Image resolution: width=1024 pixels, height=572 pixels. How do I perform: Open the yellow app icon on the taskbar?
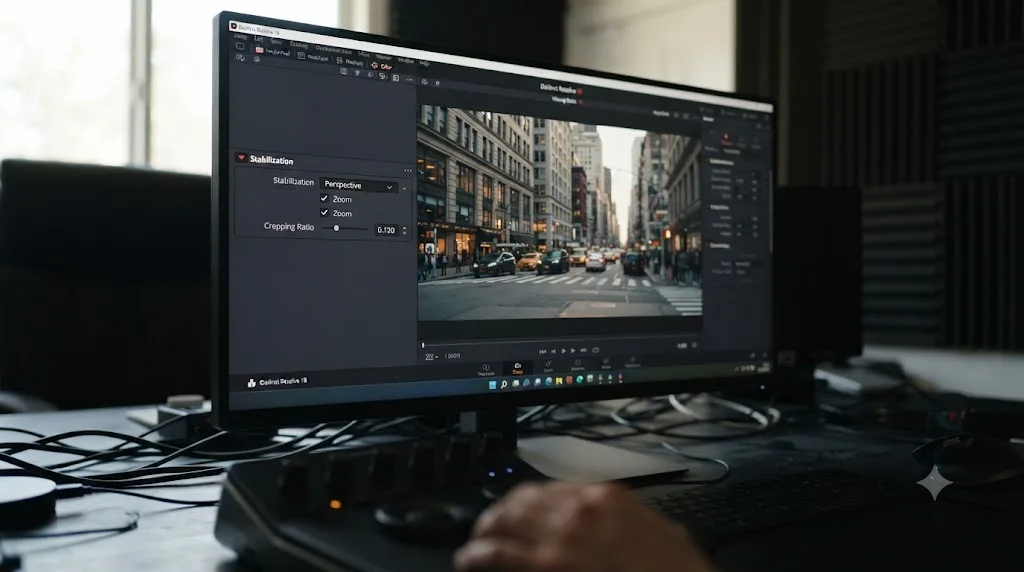pyautogui.click(x=559, y=380)
